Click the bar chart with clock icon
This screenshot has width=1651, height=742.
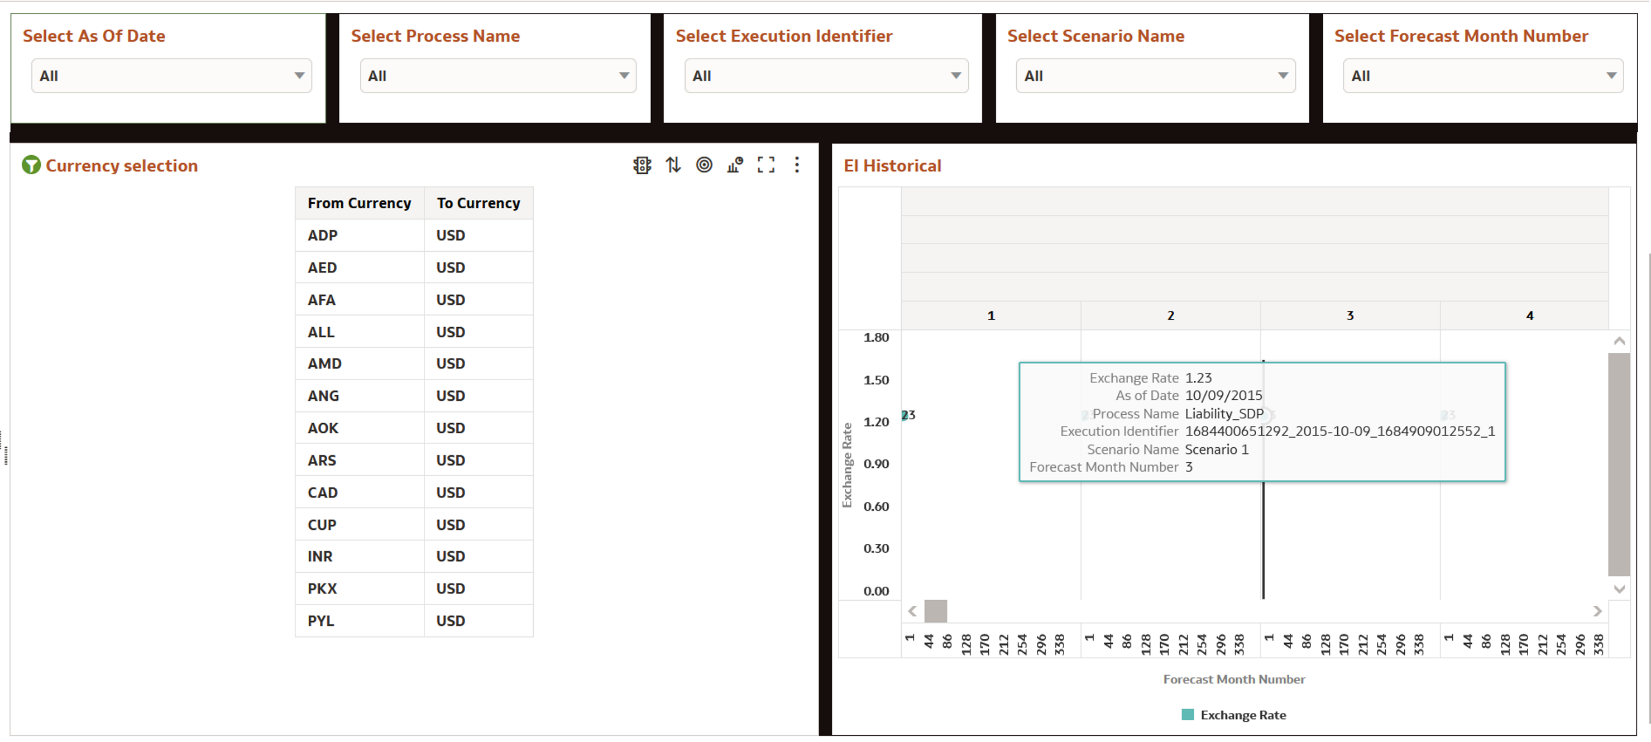click(735, 165)
